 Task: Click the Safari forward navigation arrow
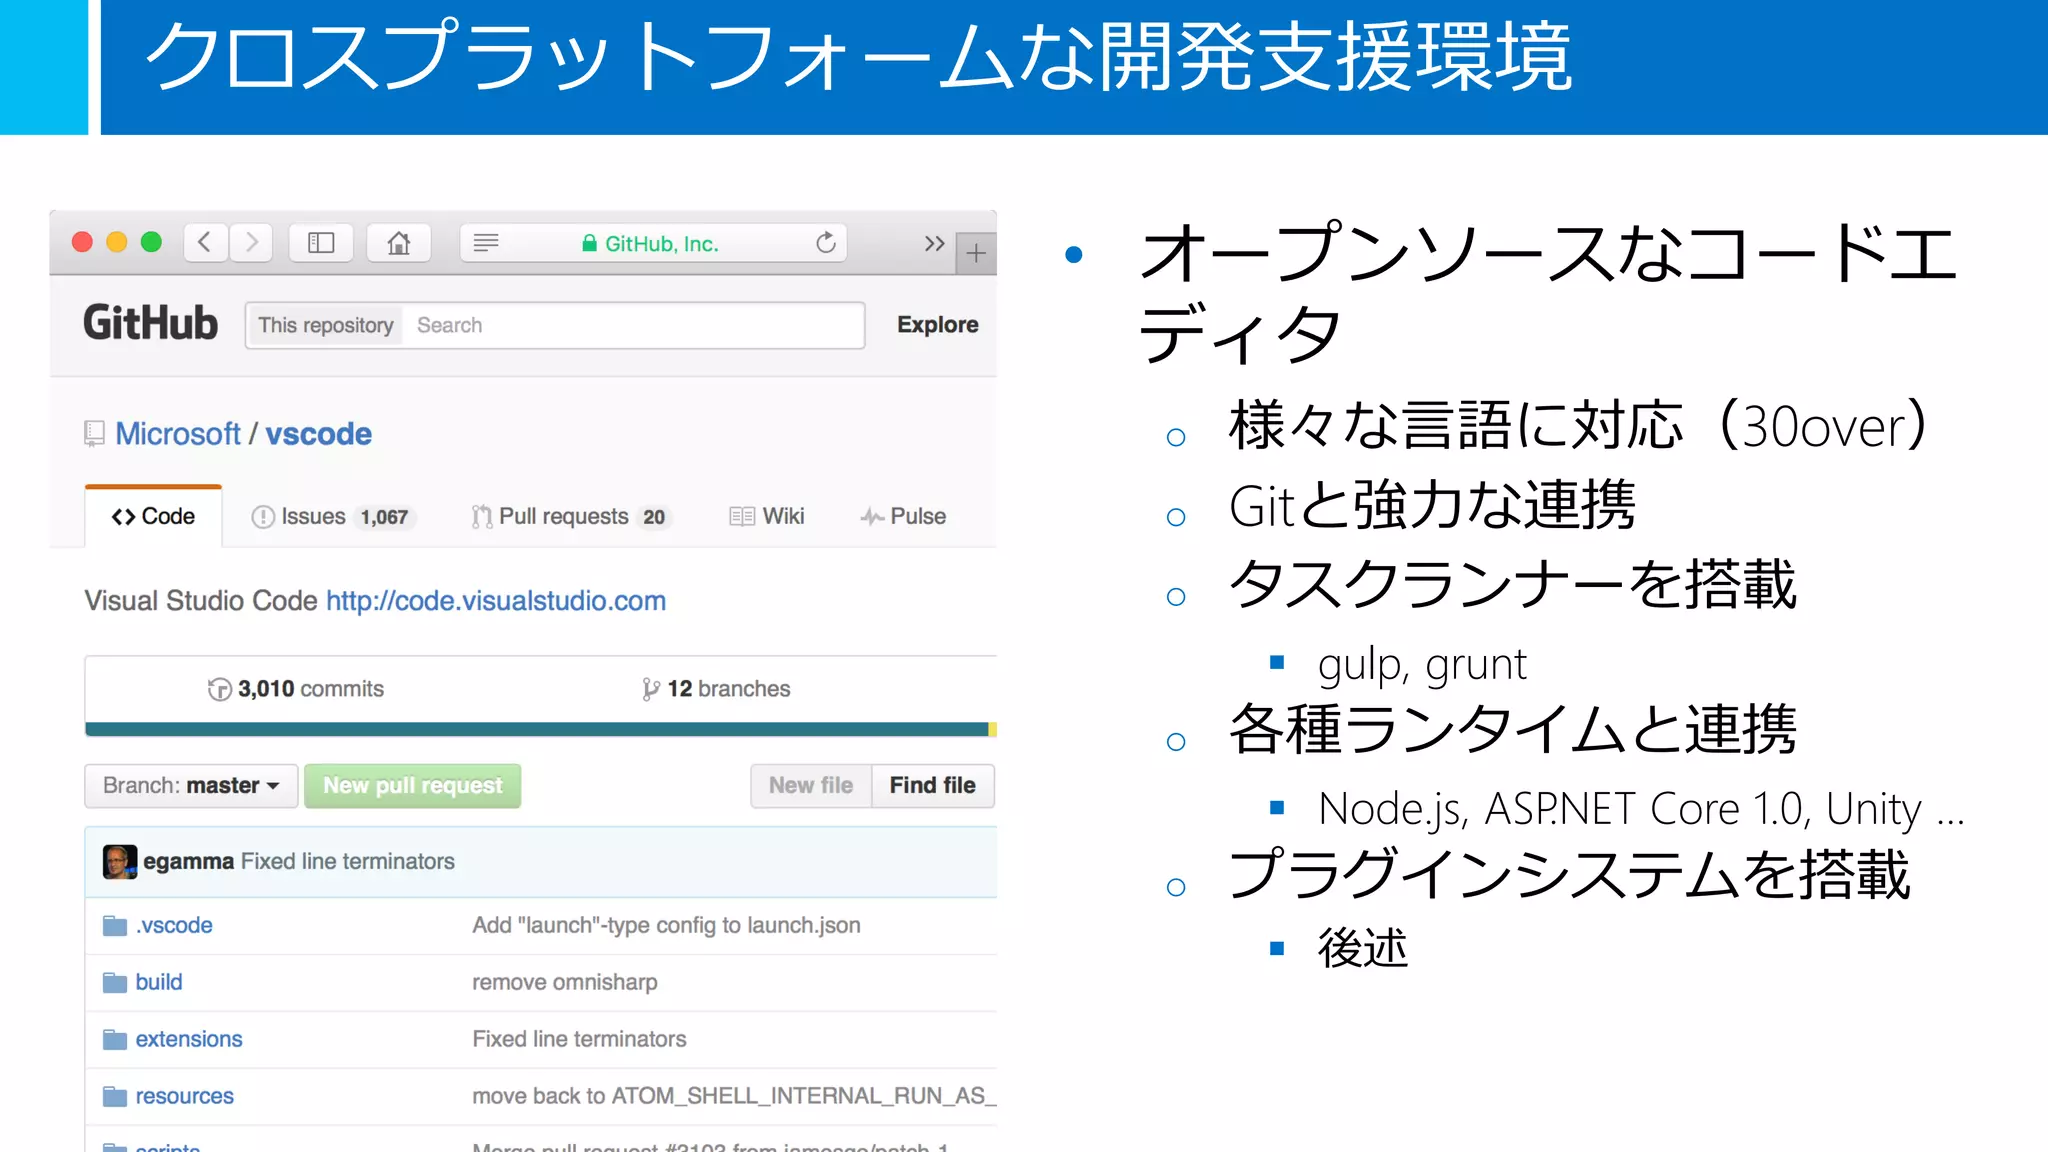[x=251, y=243]
